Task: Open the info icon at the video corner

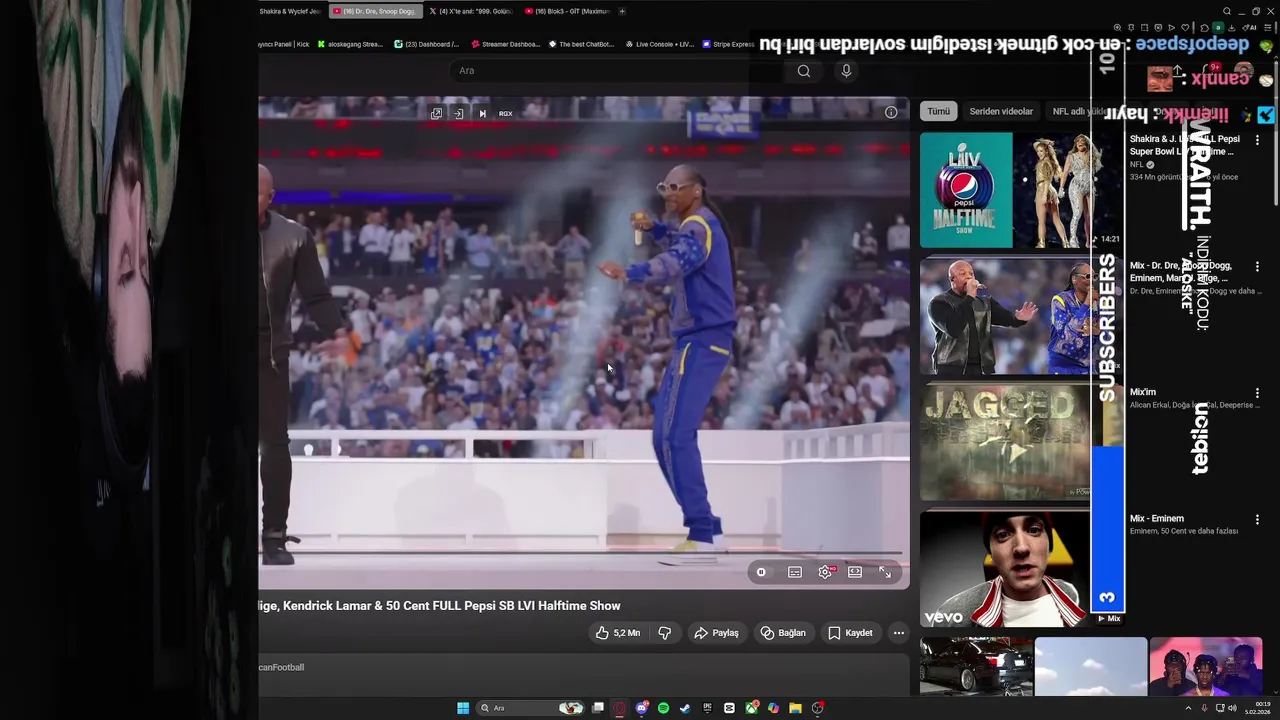Action: (x=891, y=112)
